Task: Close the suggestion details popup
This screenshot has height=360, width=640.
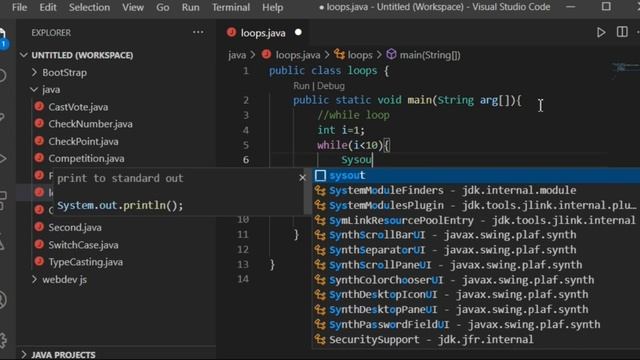Action: tap(302, 178)
